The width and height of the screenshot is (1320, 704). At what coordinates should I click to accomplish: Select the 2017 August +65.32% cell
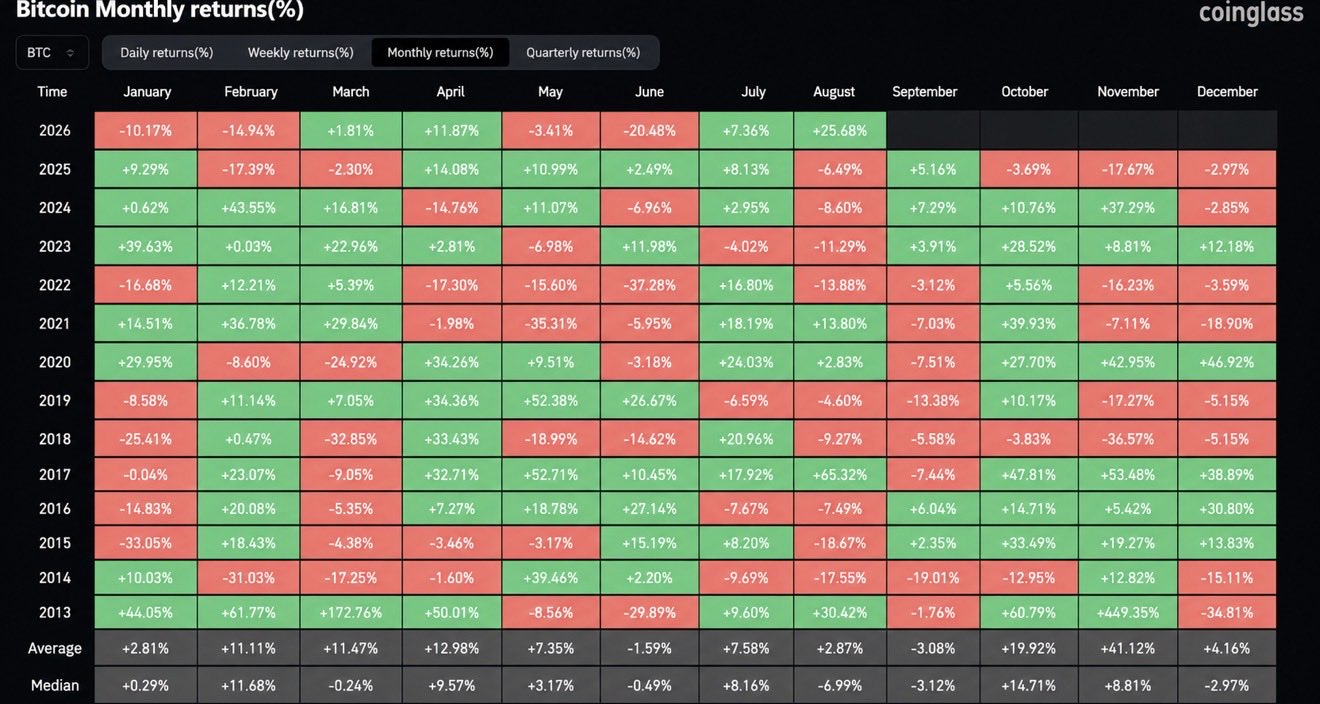pos(840,473)
